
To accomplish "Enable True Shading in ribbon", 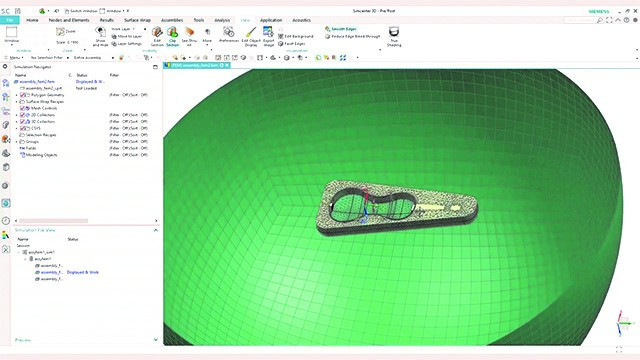I will point(394,36).
